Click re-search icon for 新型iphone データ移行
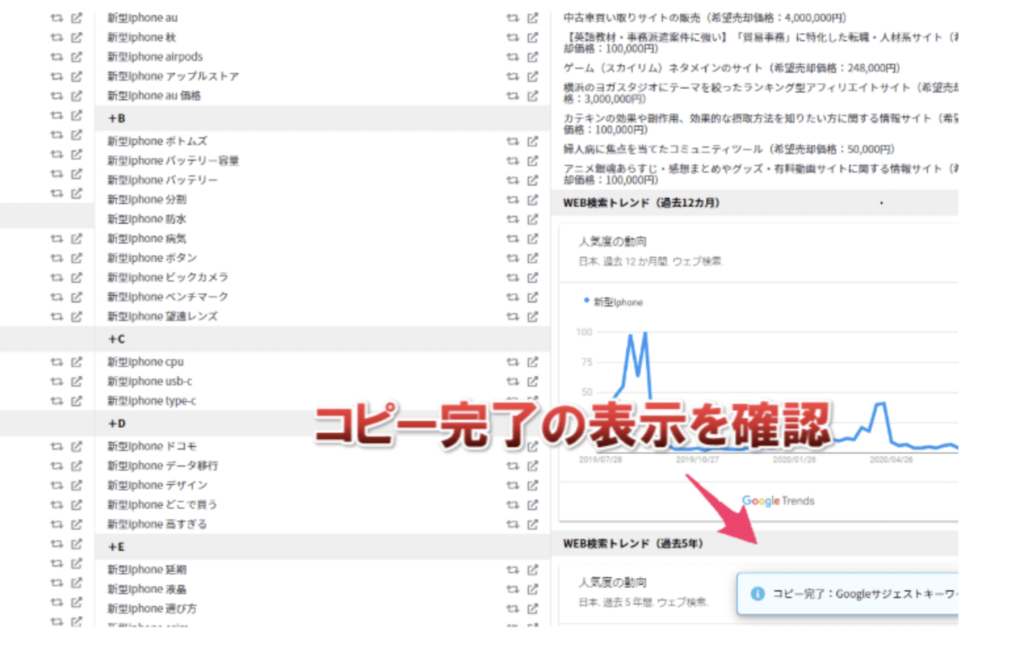This screenshot has width=1024, height=646. (513, 466)
